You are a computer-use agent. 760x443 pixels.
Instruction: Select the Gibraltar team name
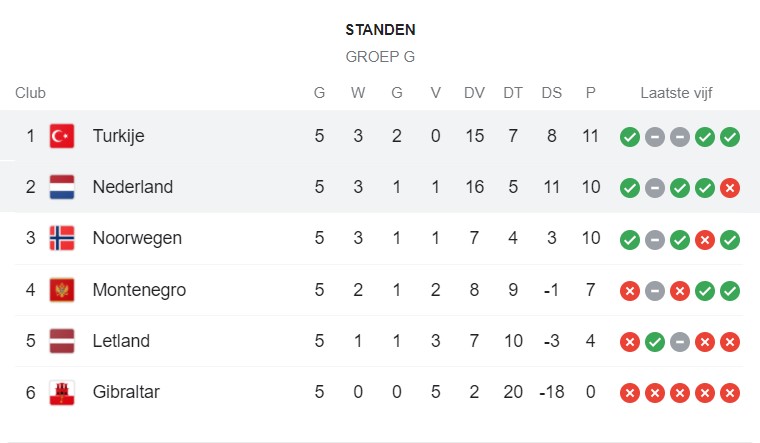point(126,392)
